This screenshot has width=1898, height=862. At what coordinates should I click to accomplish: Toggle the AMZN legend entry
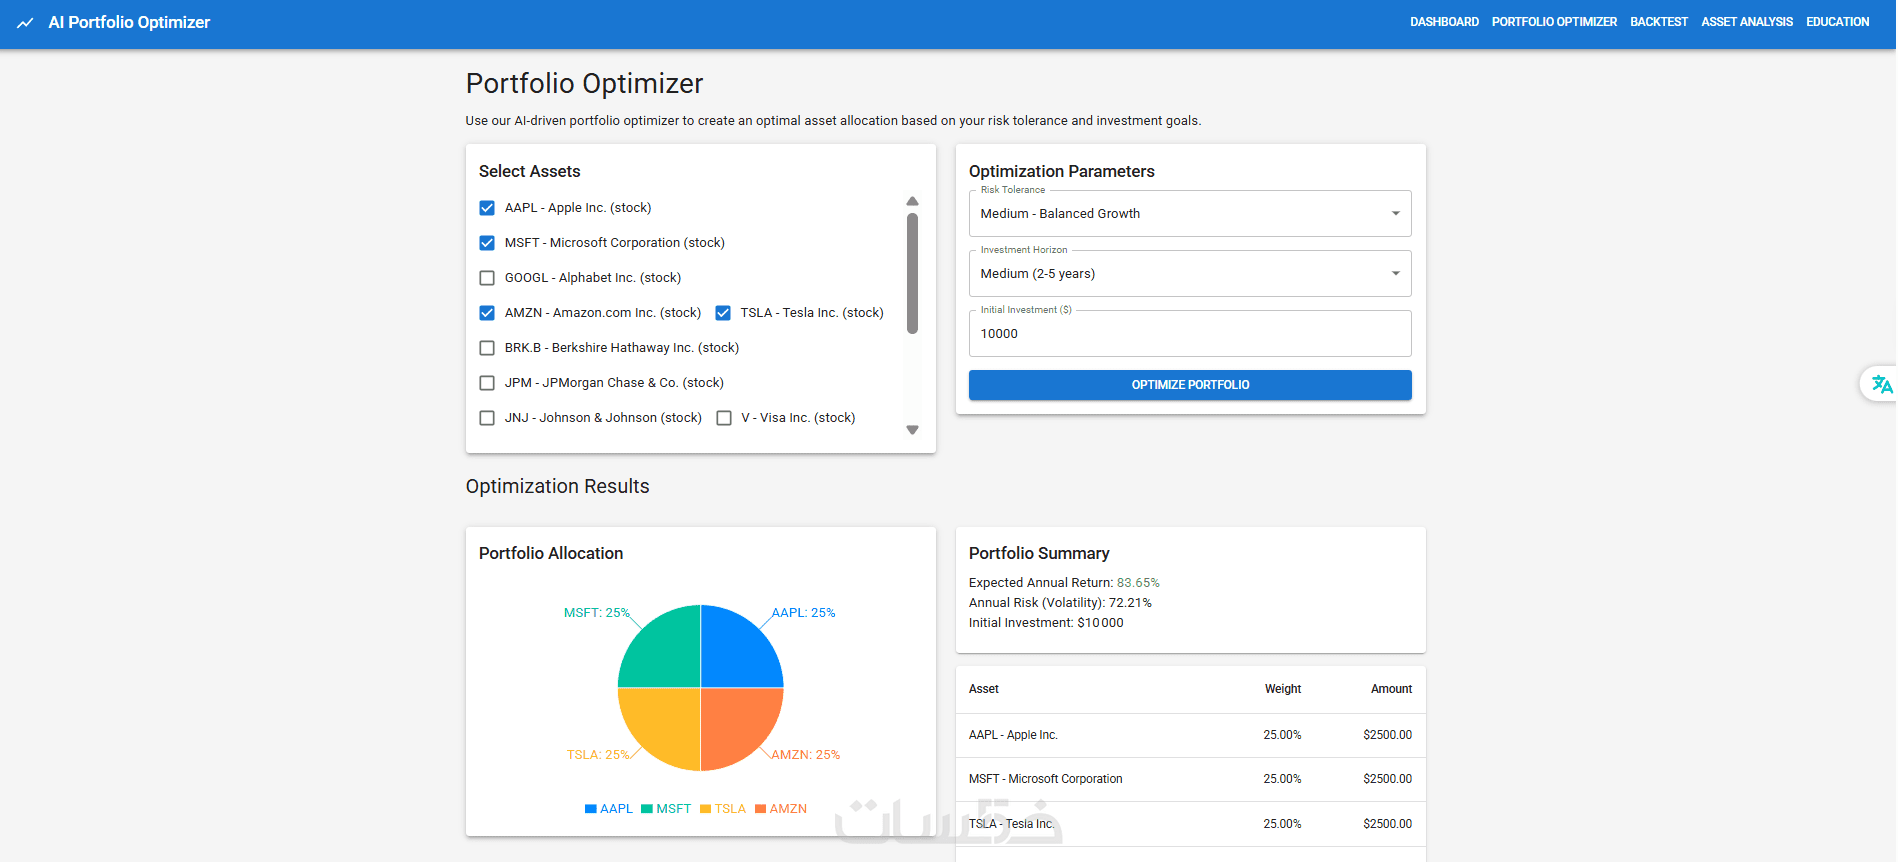pyautogui.click(x=781, y=809)
